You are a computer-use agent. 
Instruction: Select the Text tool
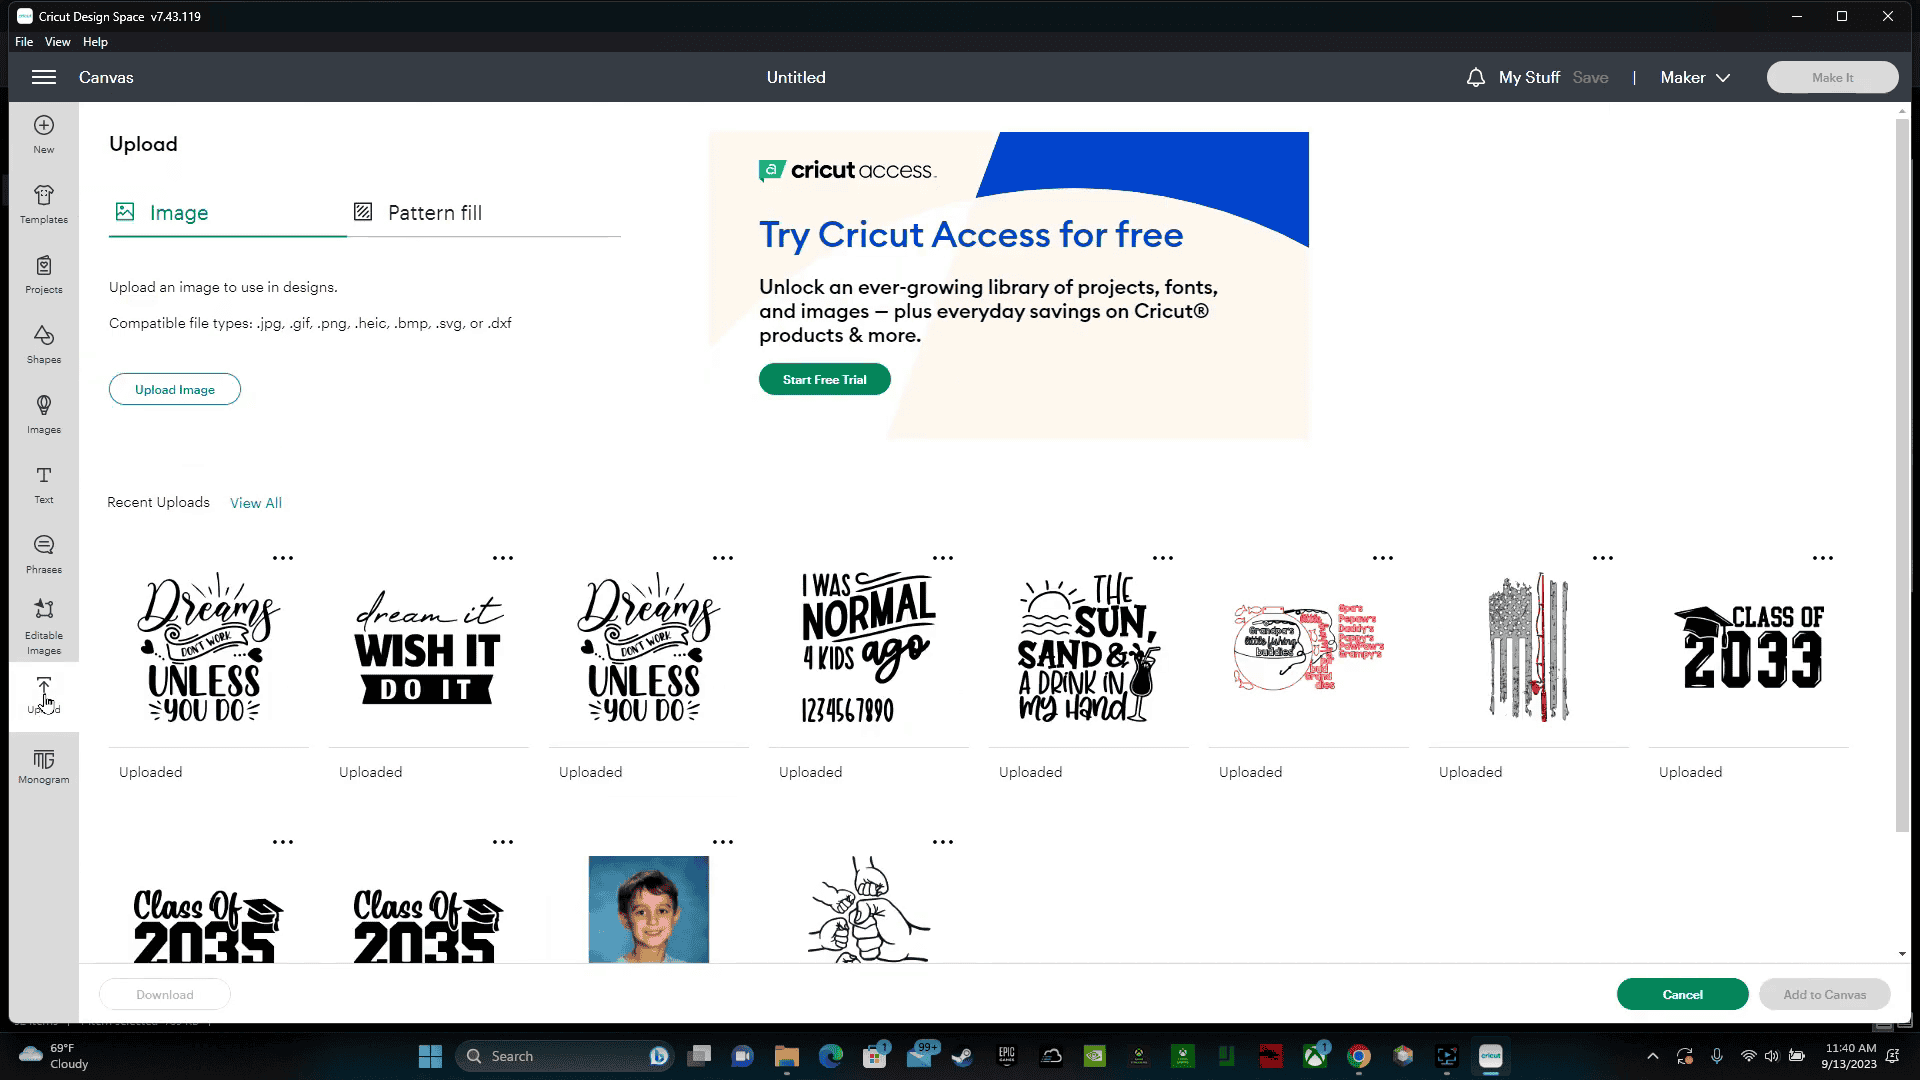[x=44, y=484]
